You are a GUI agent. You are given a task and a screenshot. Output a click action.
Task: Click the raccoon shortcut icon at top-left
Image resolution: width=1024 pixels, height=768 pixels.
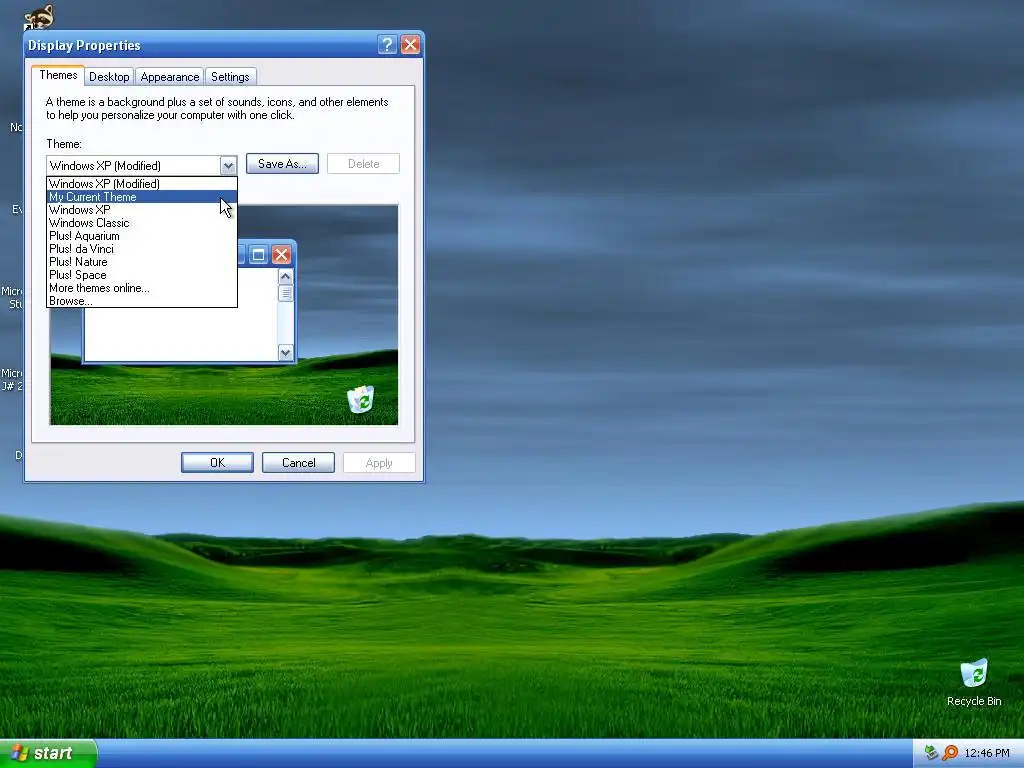coord(38,16)
